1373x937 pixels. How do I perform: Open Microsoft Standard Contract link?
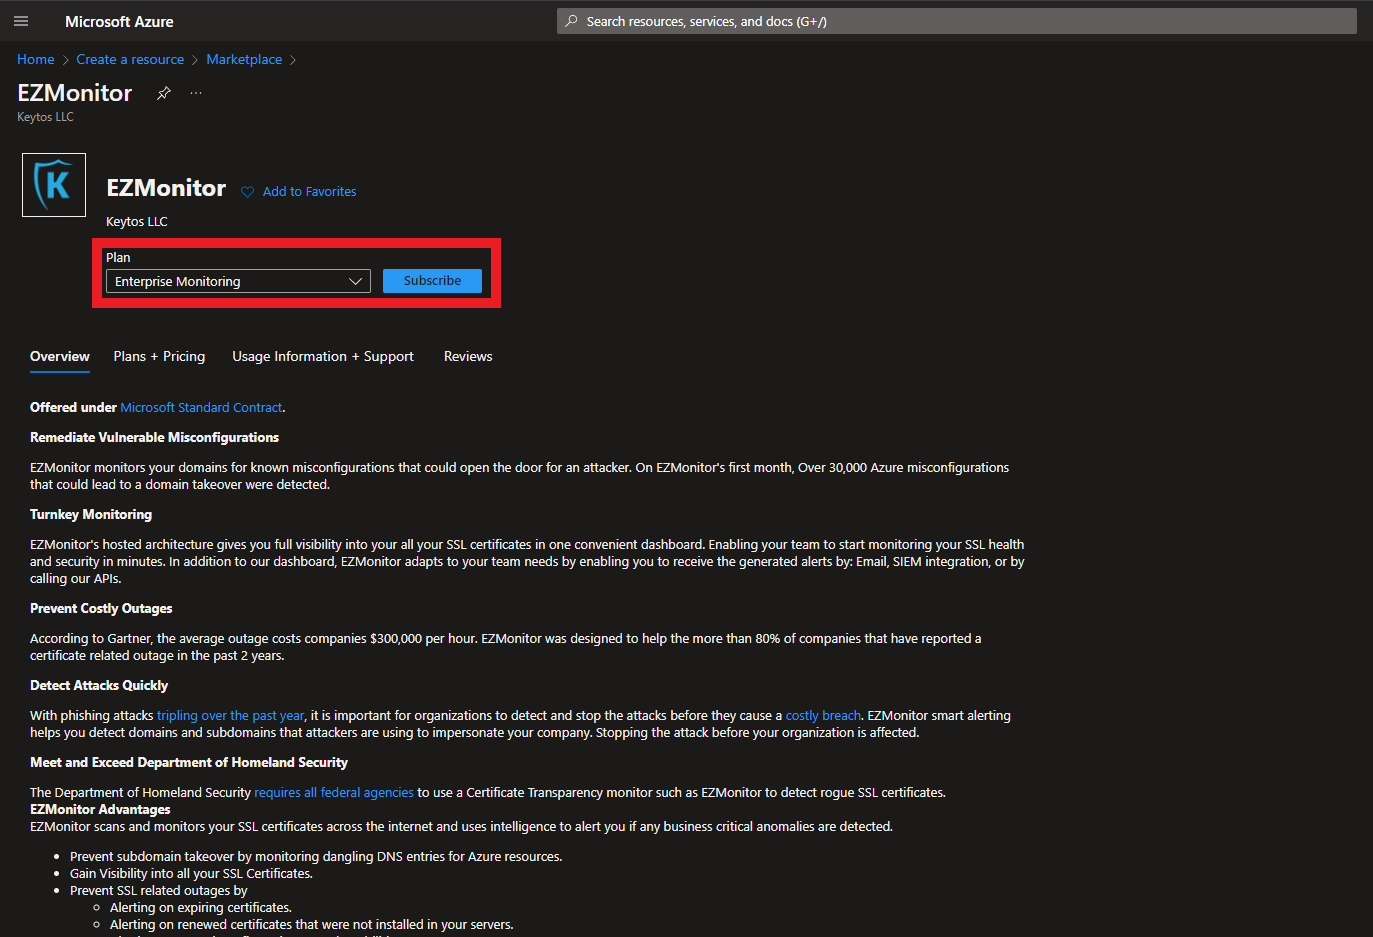tap(201, 408)
